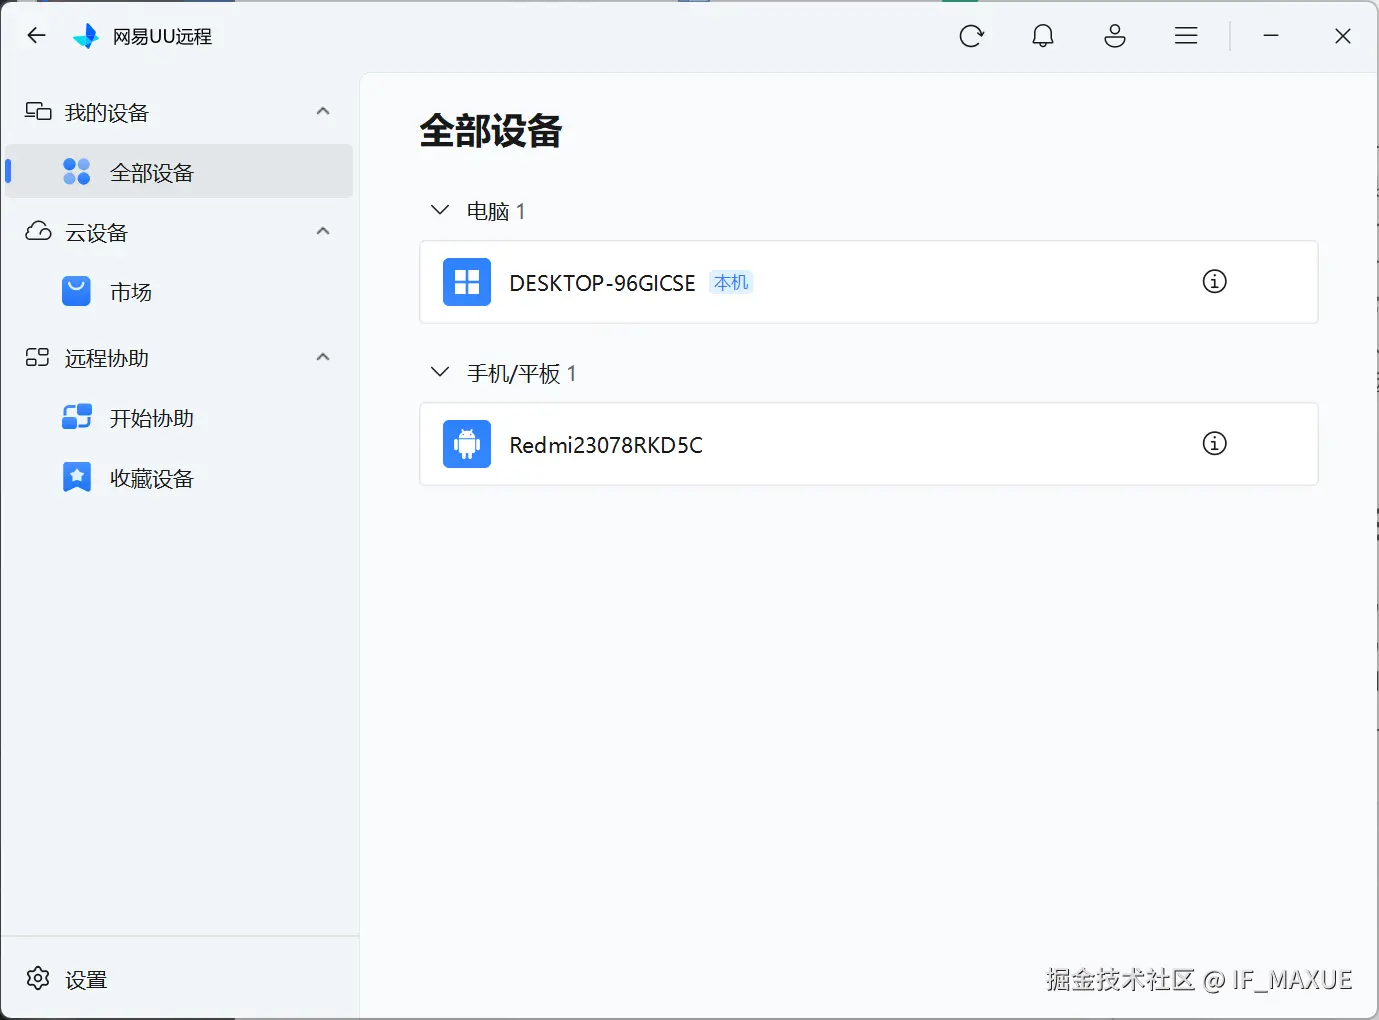The height and width of the screenshot is (1020, 1379).
Task: Click the settings gear icon
Action: pyautogui.click(x=38, y=978)
